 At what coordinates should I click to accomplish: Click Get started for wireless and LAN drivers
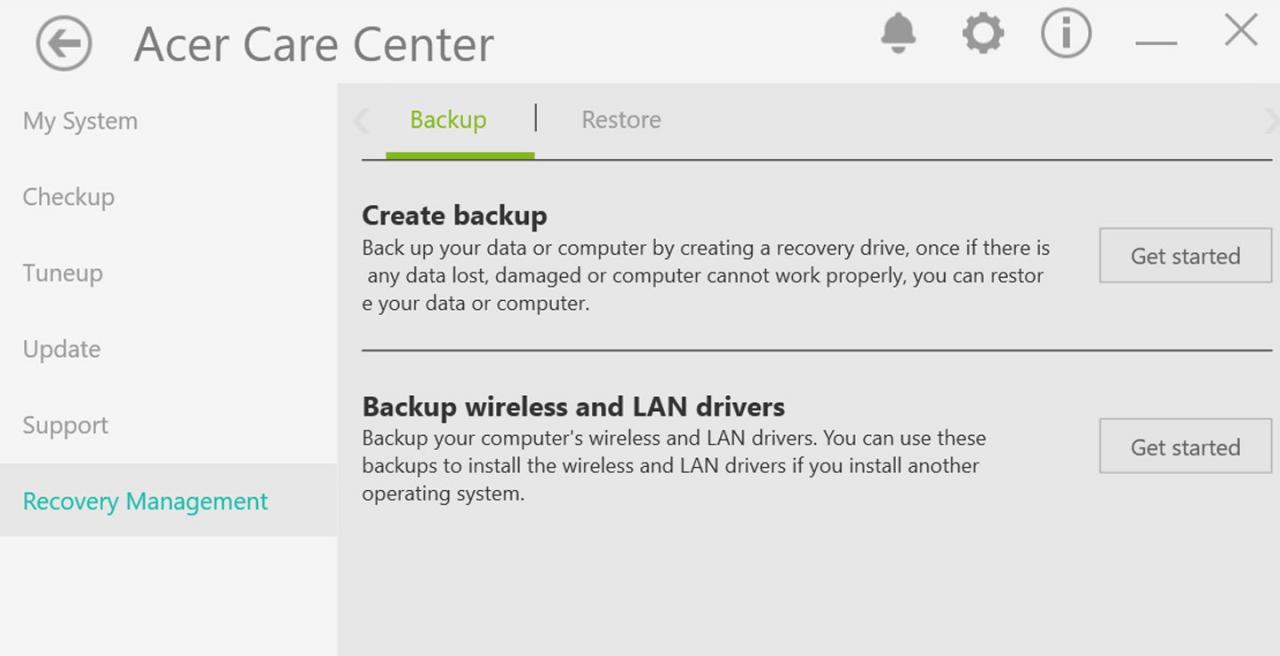coord(1185,447)
